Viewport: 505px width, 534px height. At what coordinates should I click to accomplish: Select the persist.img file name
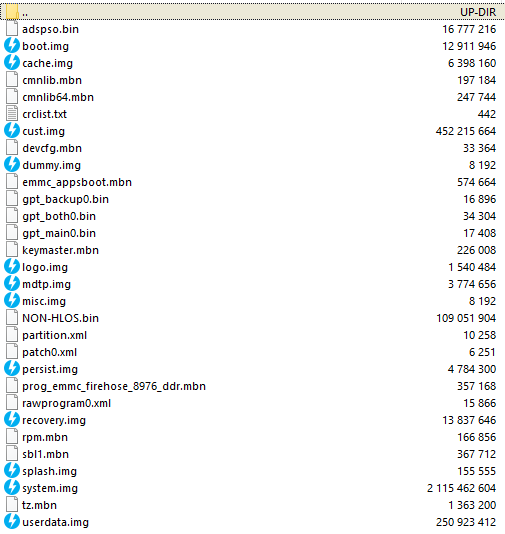50,370
